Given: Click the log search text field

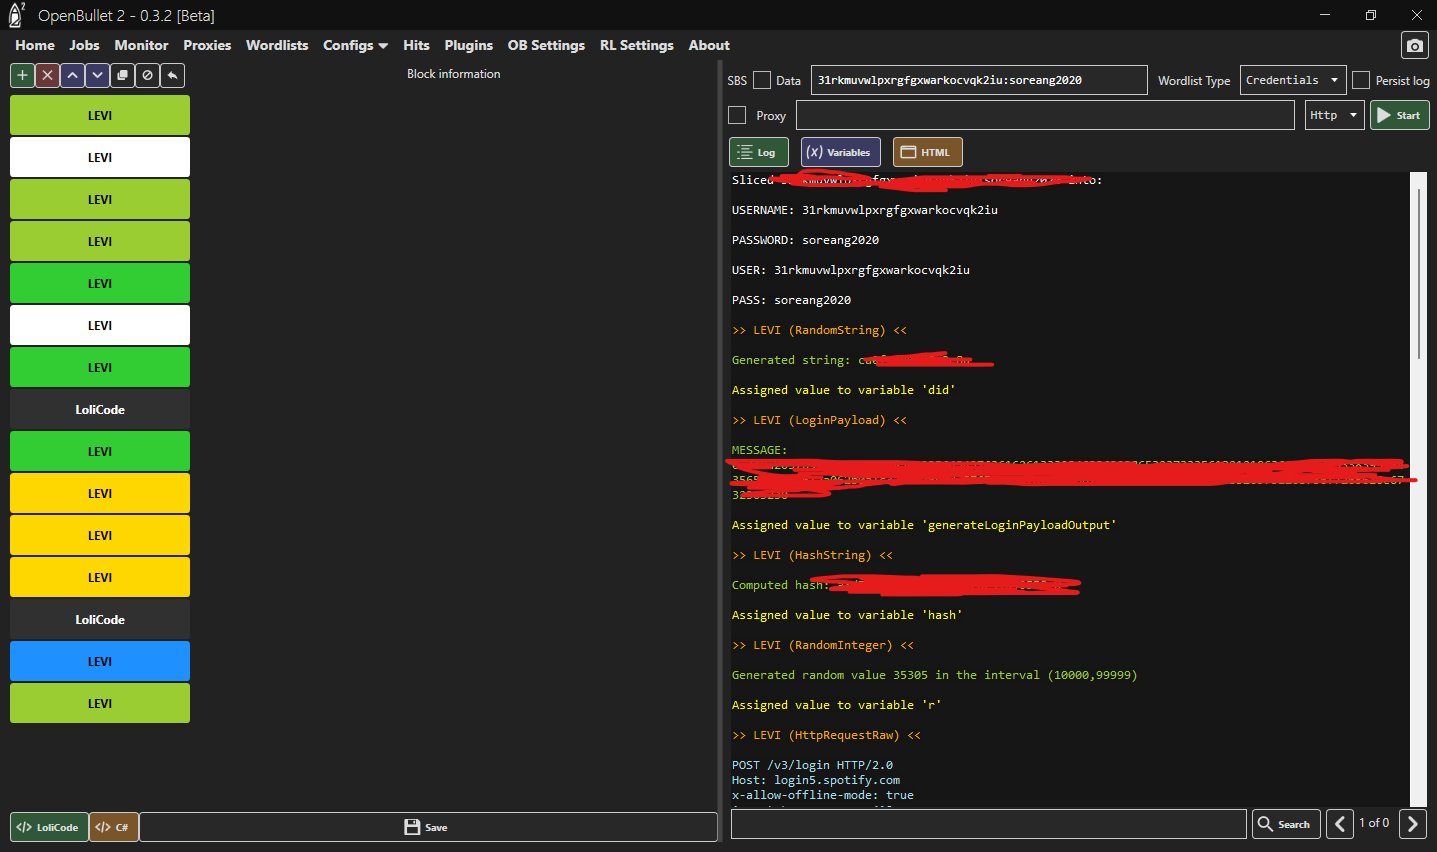Looking at the screenshot, I should tap(989, 824).
